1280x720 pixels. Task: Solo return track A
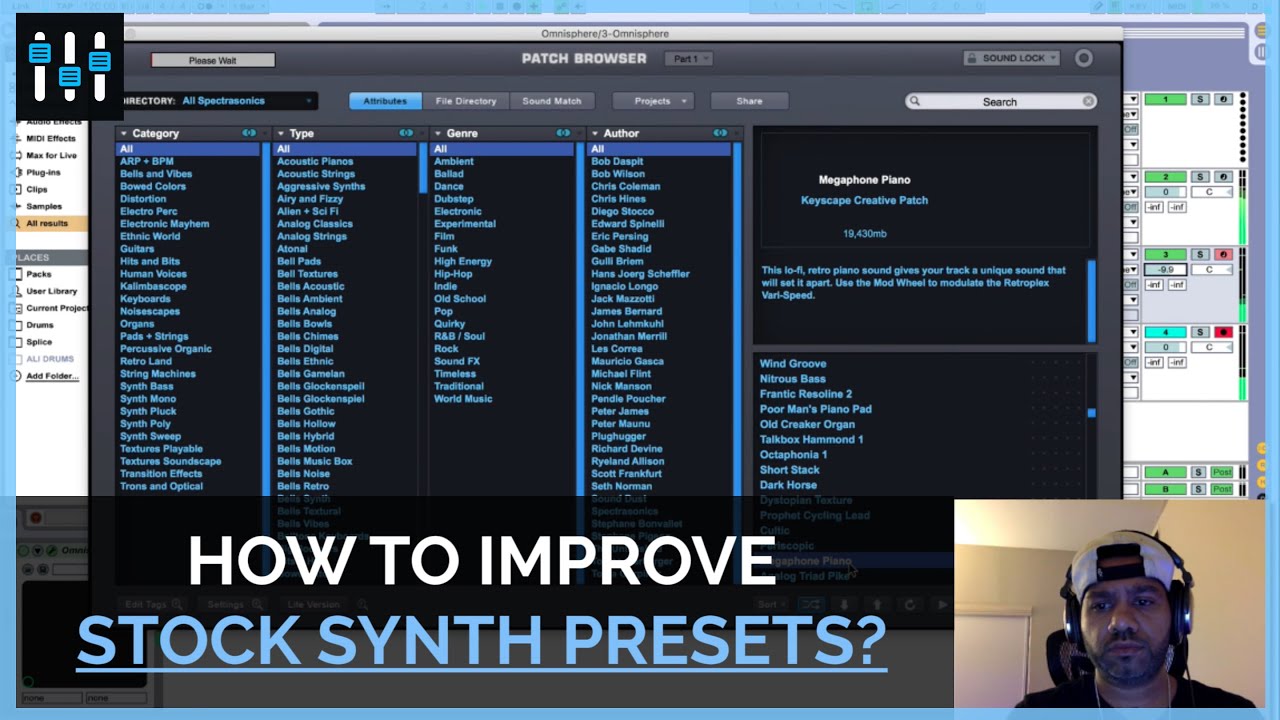tap(1201, 472)
